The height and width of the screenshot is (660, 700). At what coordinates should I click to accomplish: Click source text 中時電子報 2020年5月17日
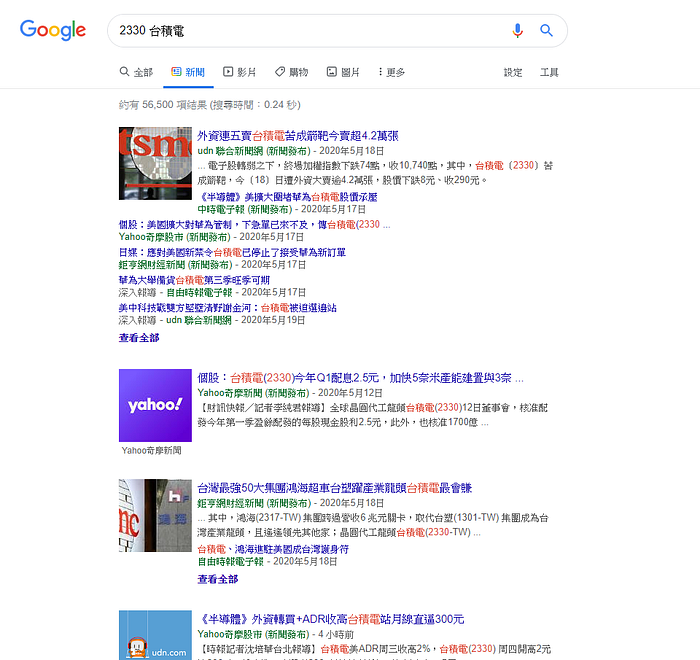pyautogui.click(x=282, y=209)
